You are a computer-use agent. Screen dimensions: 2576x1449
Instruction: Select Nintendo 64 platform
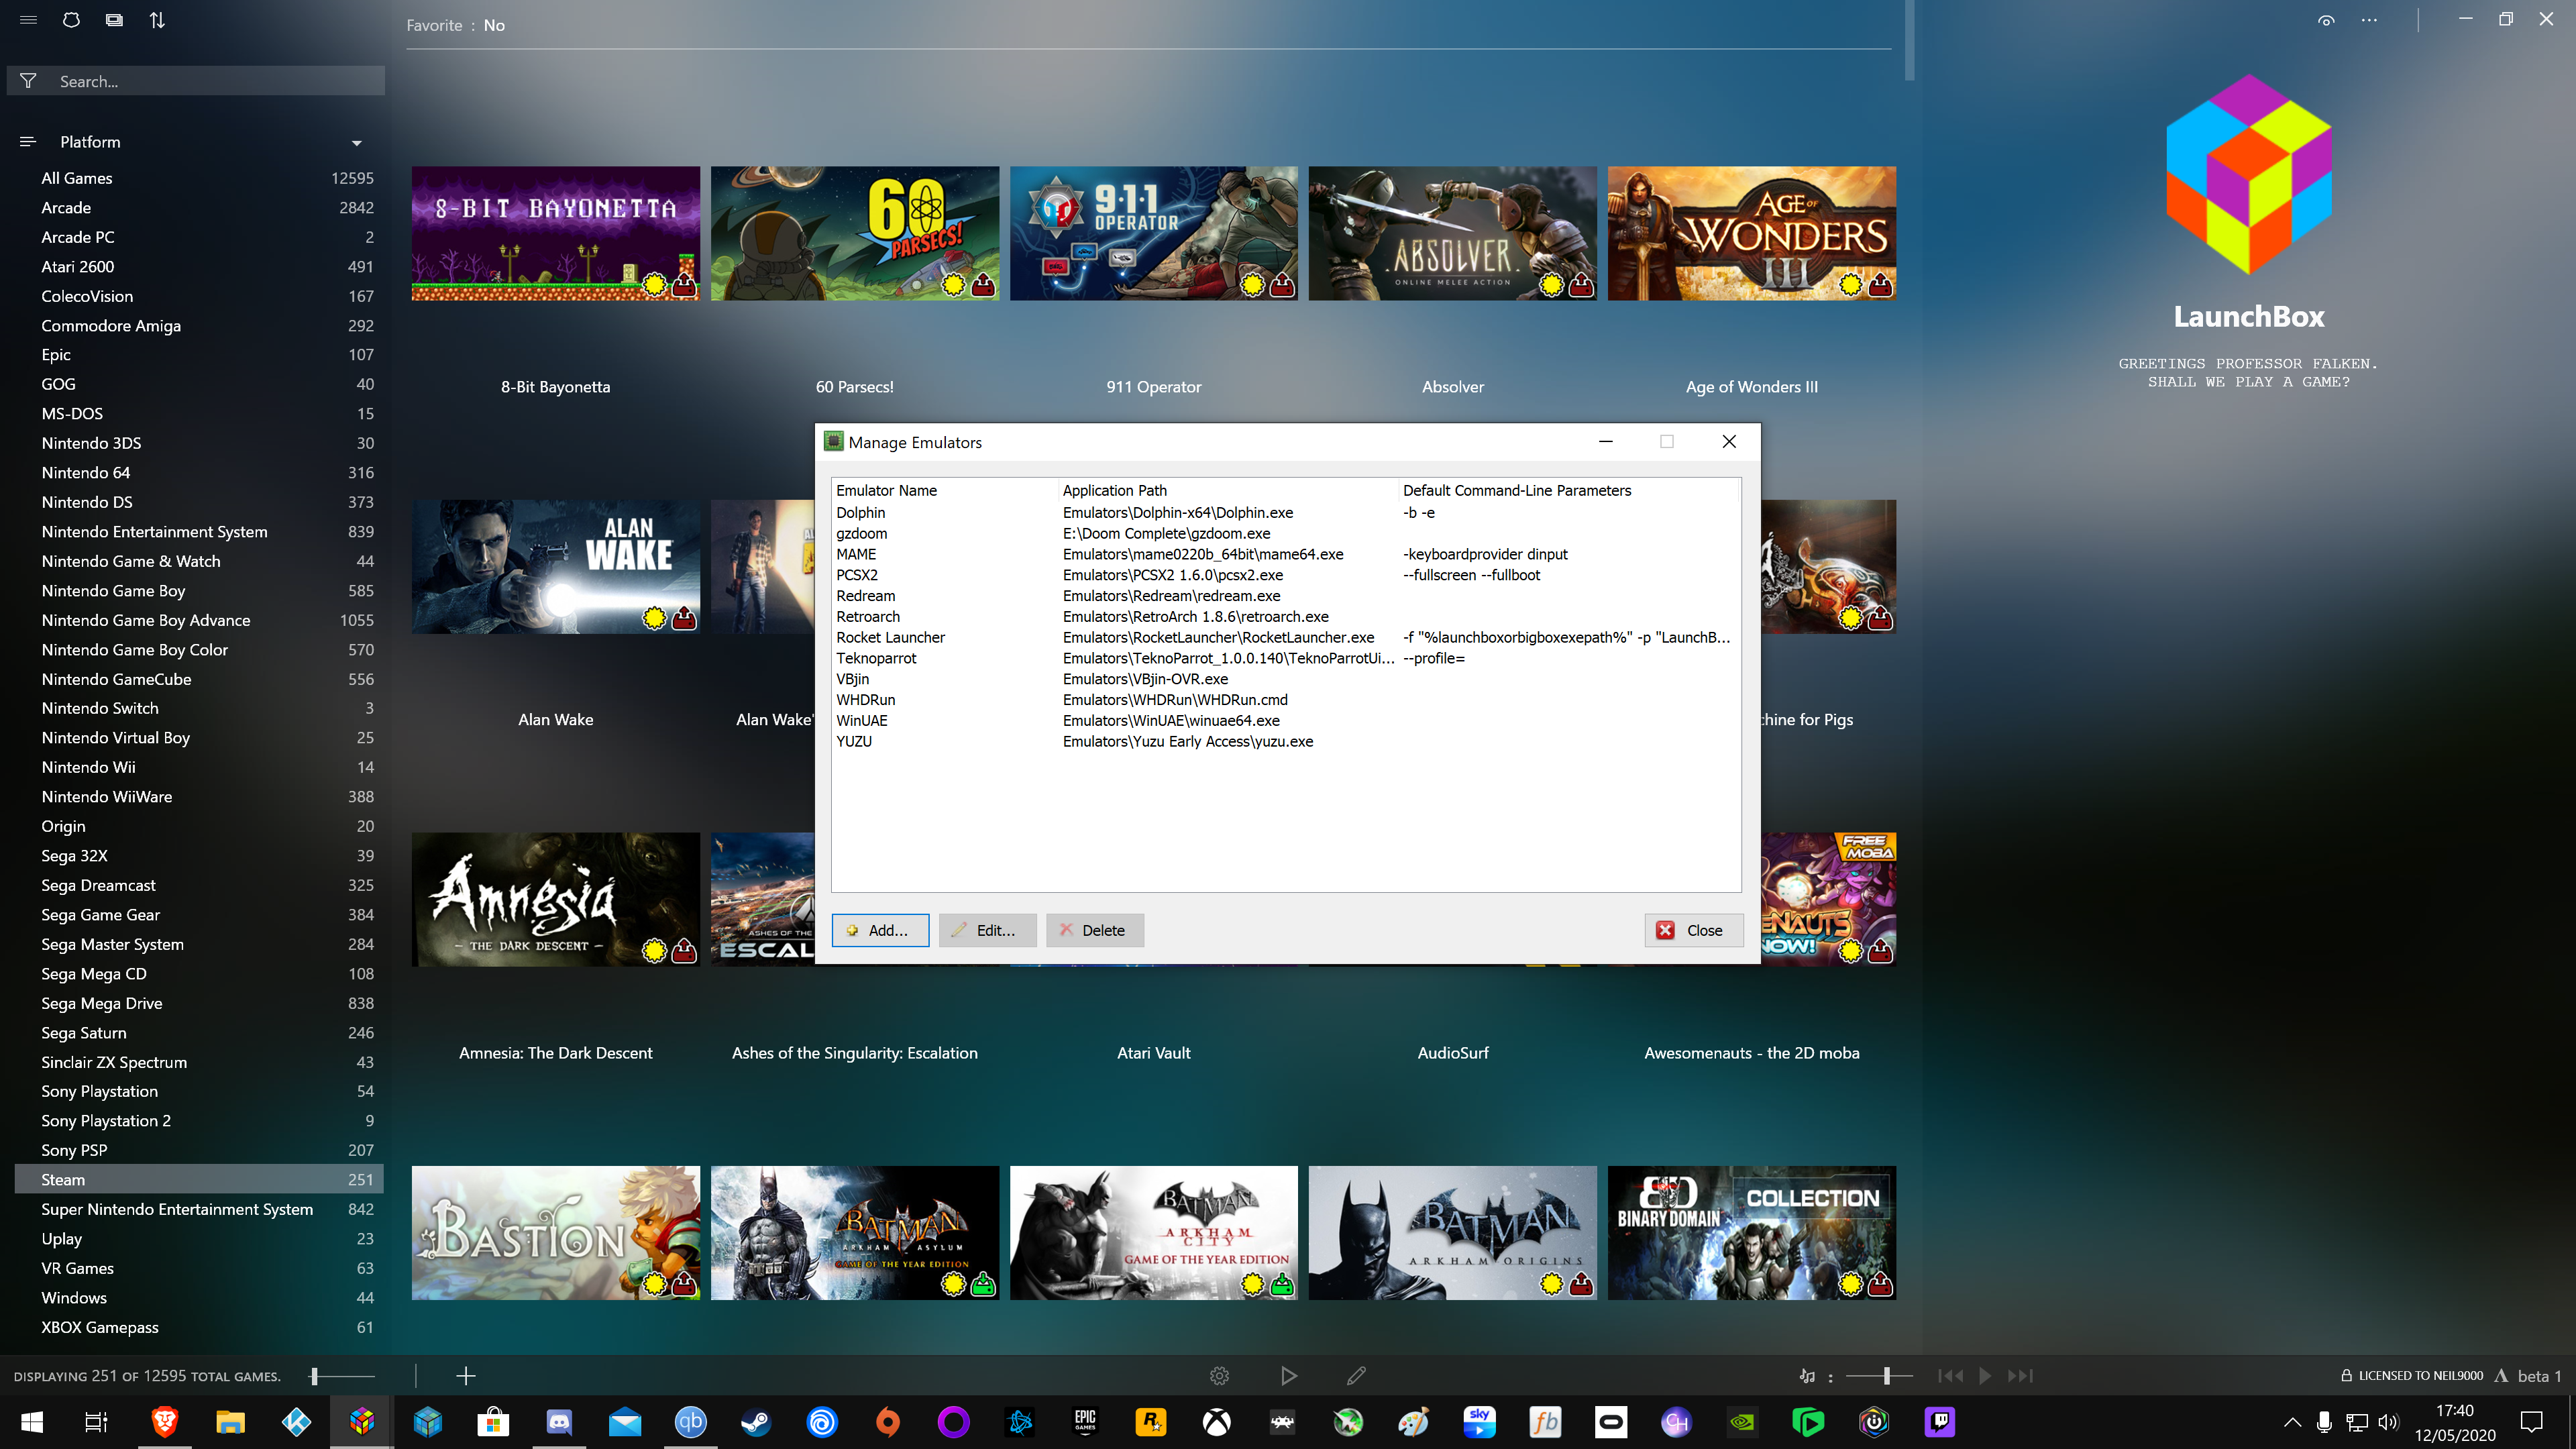point(199,473)
